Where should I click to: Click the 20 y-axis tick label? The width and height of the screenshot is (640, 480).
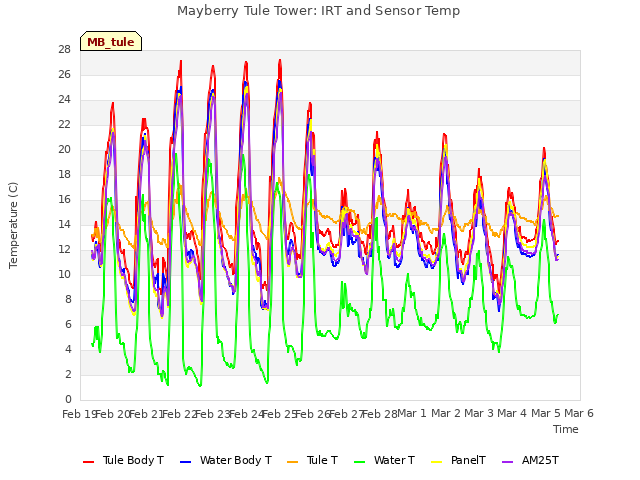tap(64, 149)
